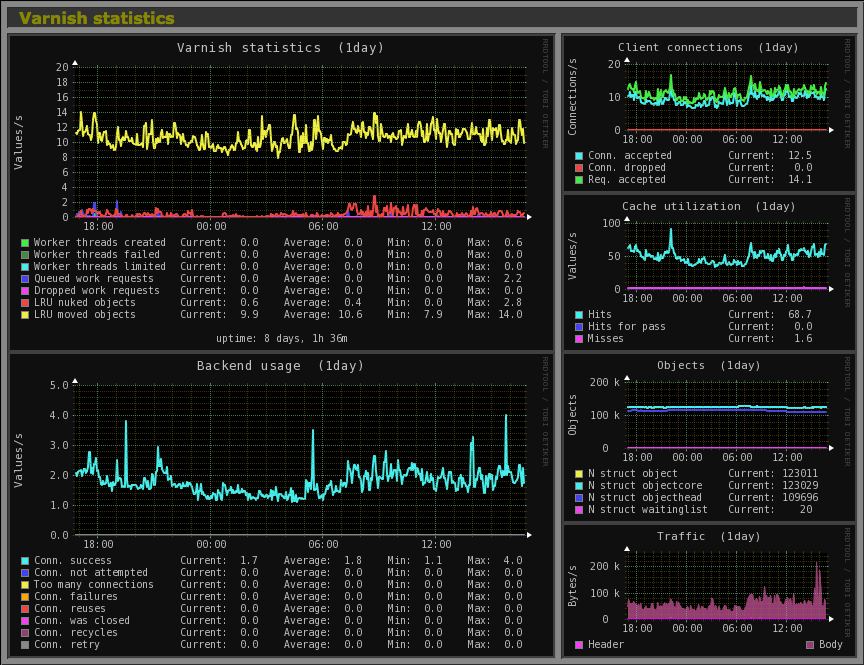Click the 'uptime: 8 days, 1h 36m' text
This screenshot has height=665, width=864.
[x=282, y=338]
